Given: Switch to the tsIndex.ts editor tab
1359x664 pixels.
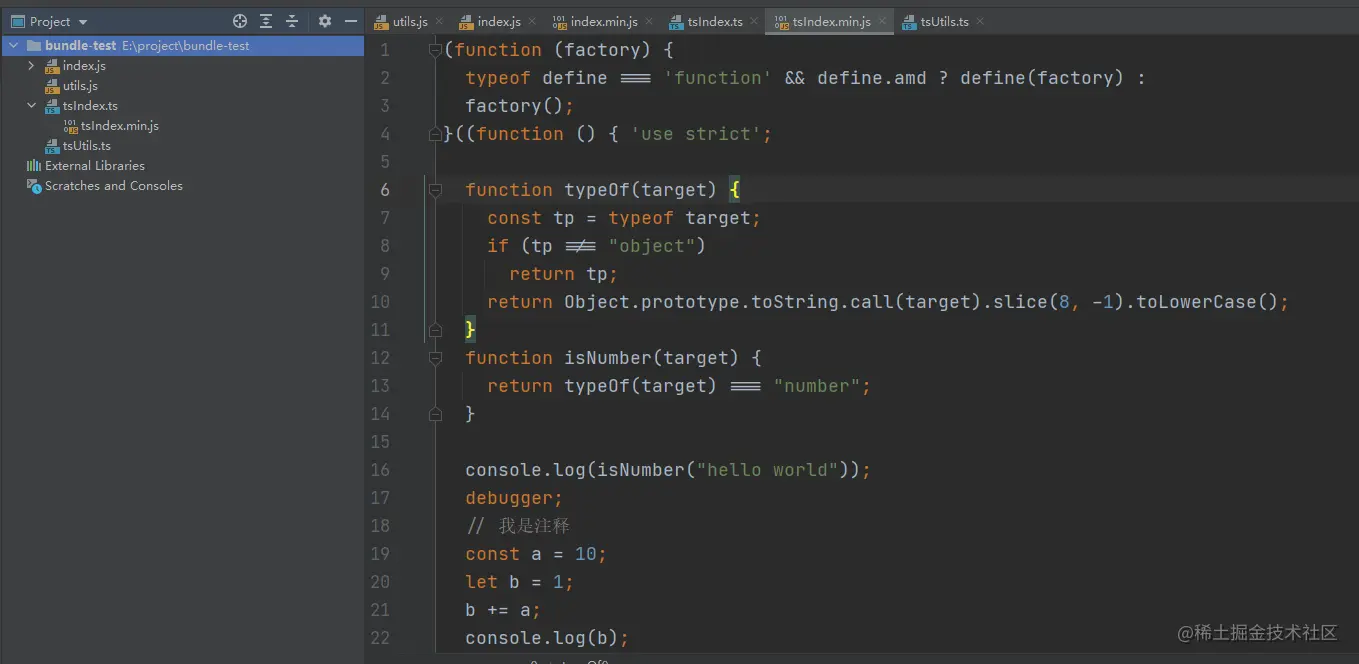Looking at the screenshot, I should pyautogui.click(x=715, y=22).
